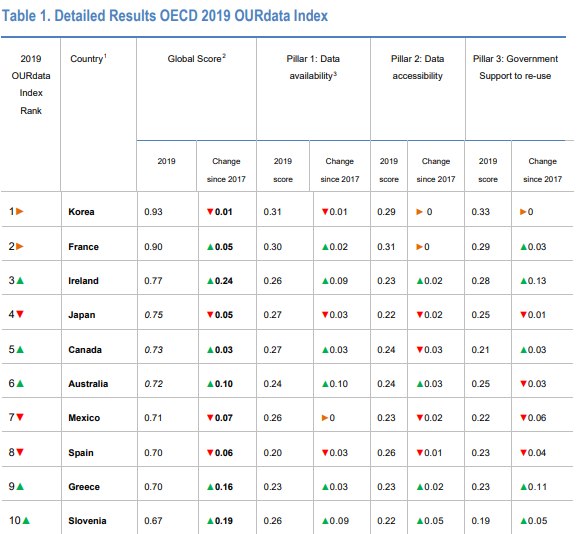This screenshot has height=534, width=588.
Task: Click Korea's global score 0.93
Action: (x=153, y=212)
